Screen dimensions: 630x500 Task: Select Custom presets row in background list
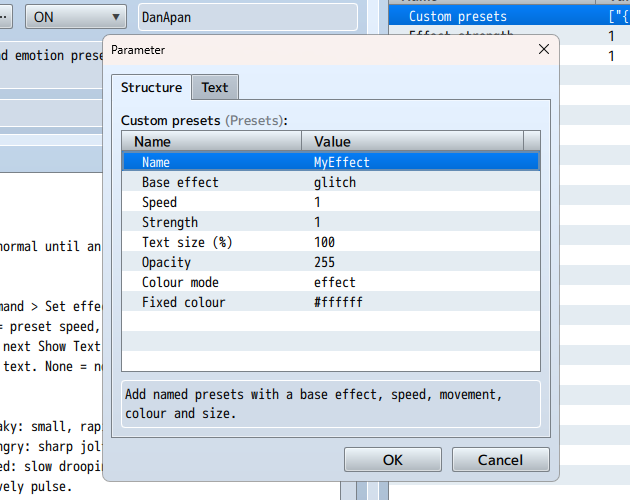tap(509, 16)
